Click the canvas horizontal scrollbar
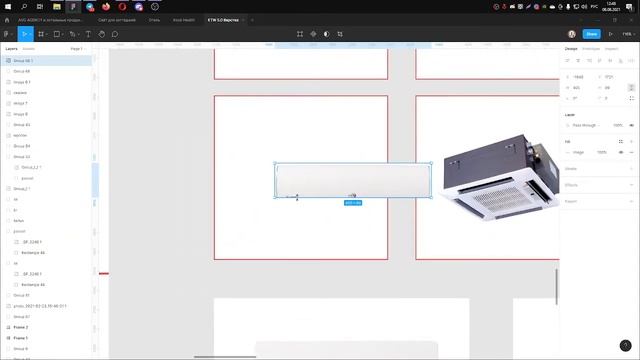Viewport: 640px width, 360px height. (225, 357)
